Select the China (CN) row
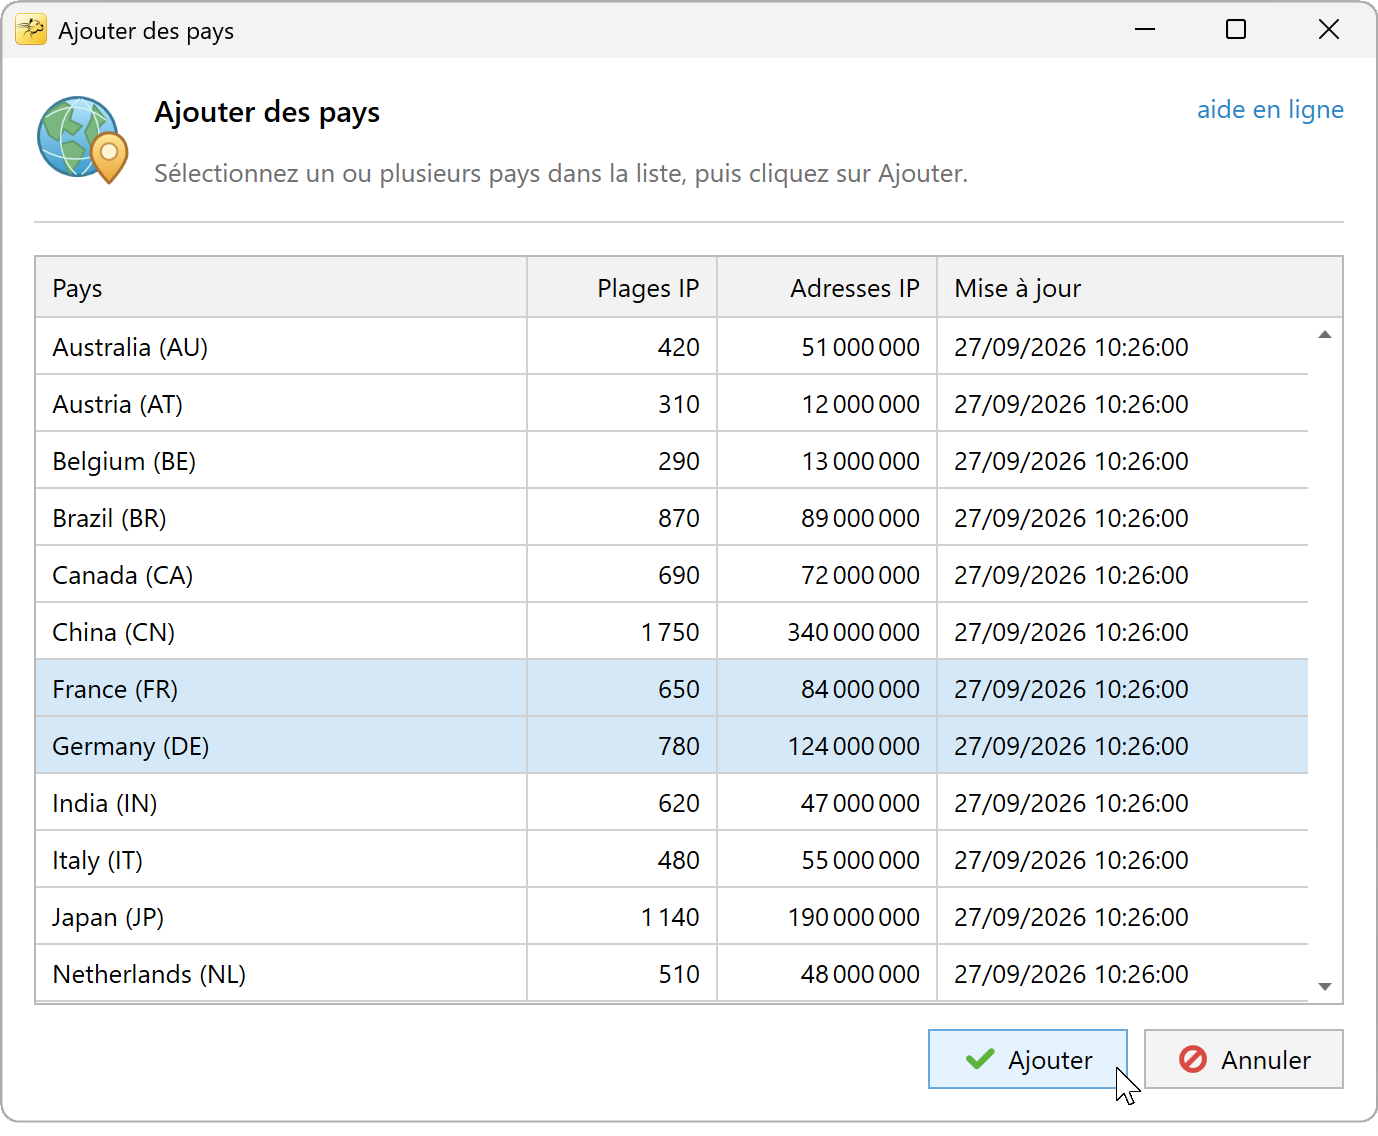Screen dimensions: 1378x1136 672,632
